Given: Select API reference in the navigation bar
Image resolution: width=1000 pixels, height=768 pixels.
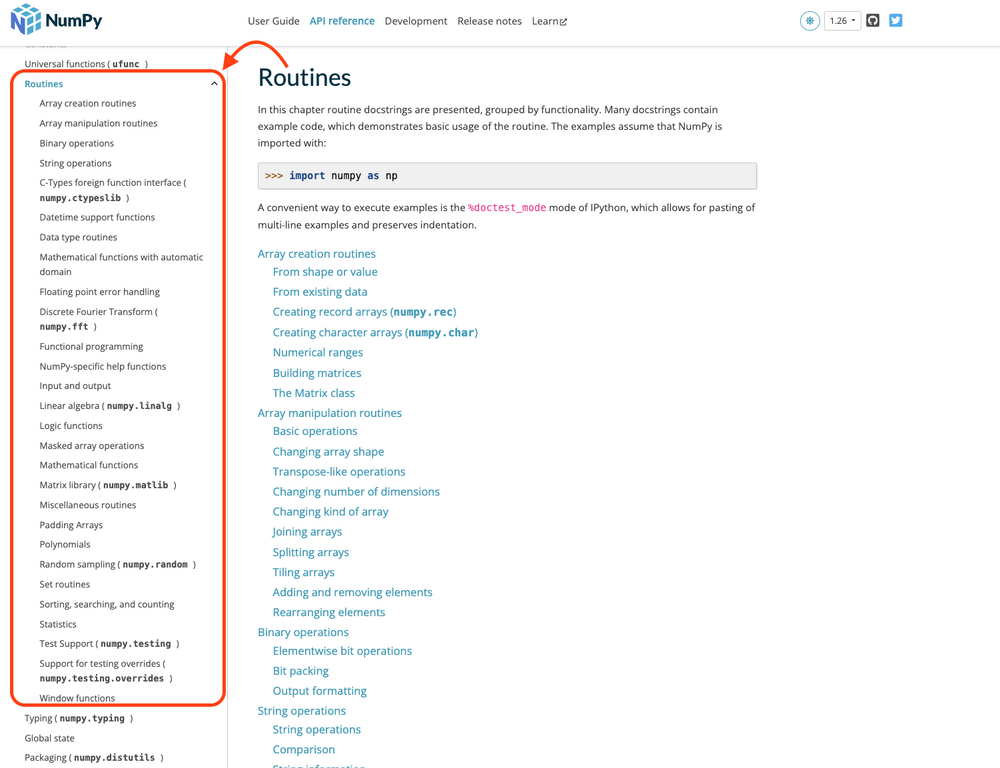Looking at the screenshot, I should (341, 20).
